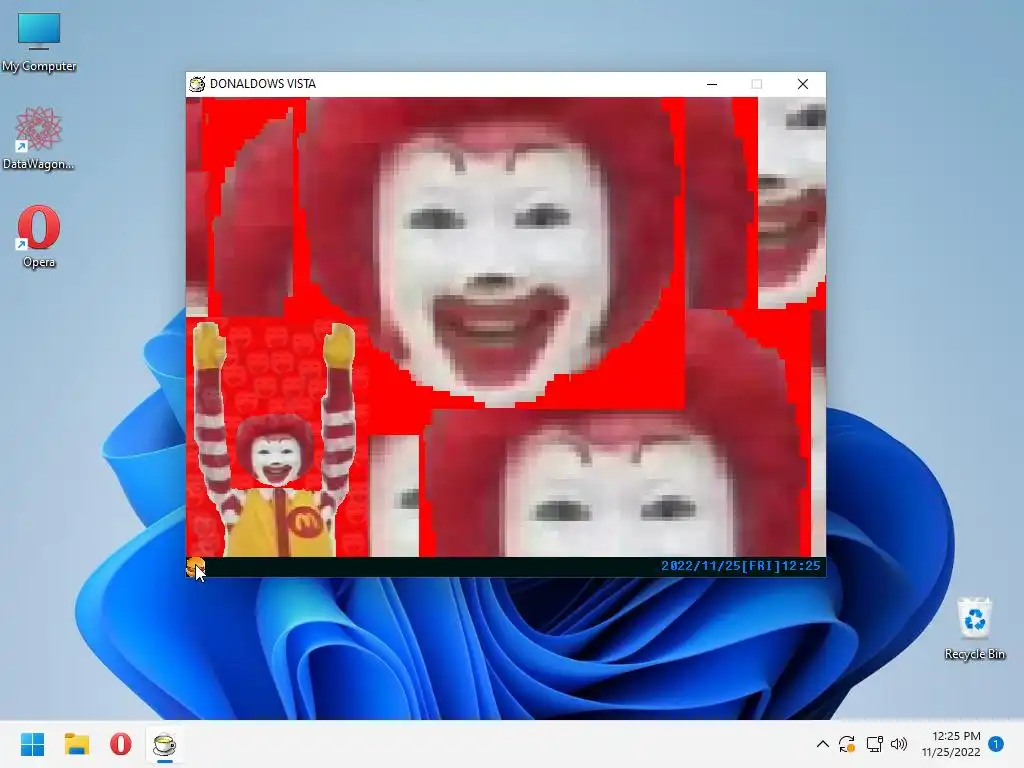Open the update sync tray icon
Viewport: 1024px width, 768px height.
click(x=847, y=744)
